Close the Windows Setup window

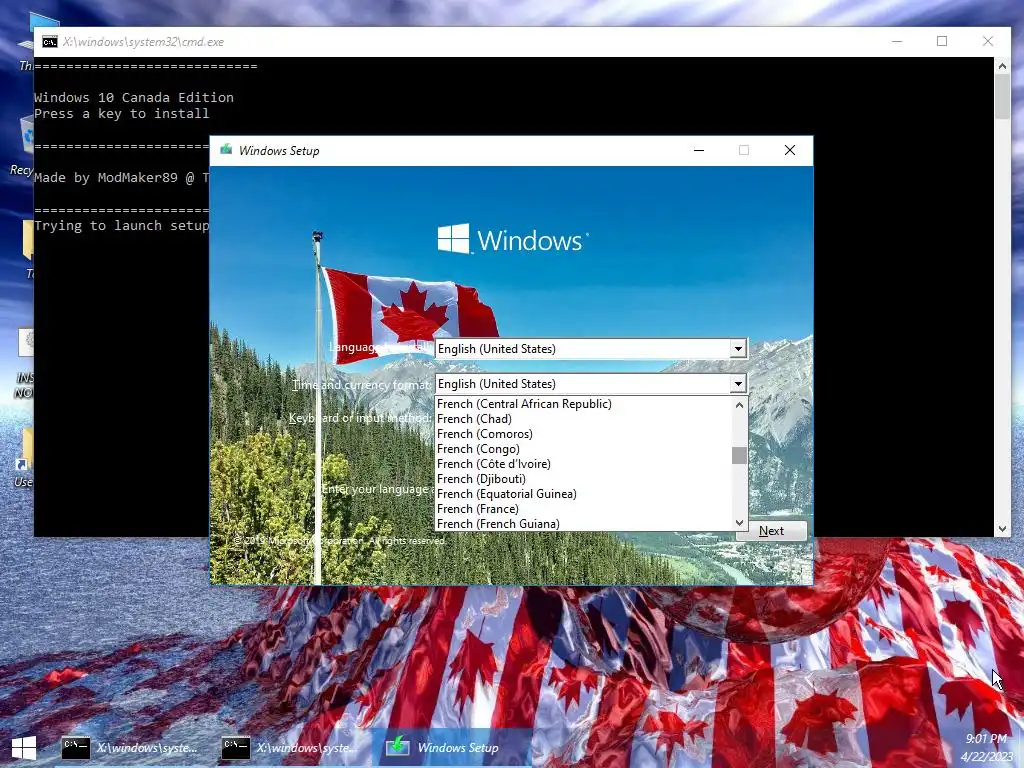790,150
